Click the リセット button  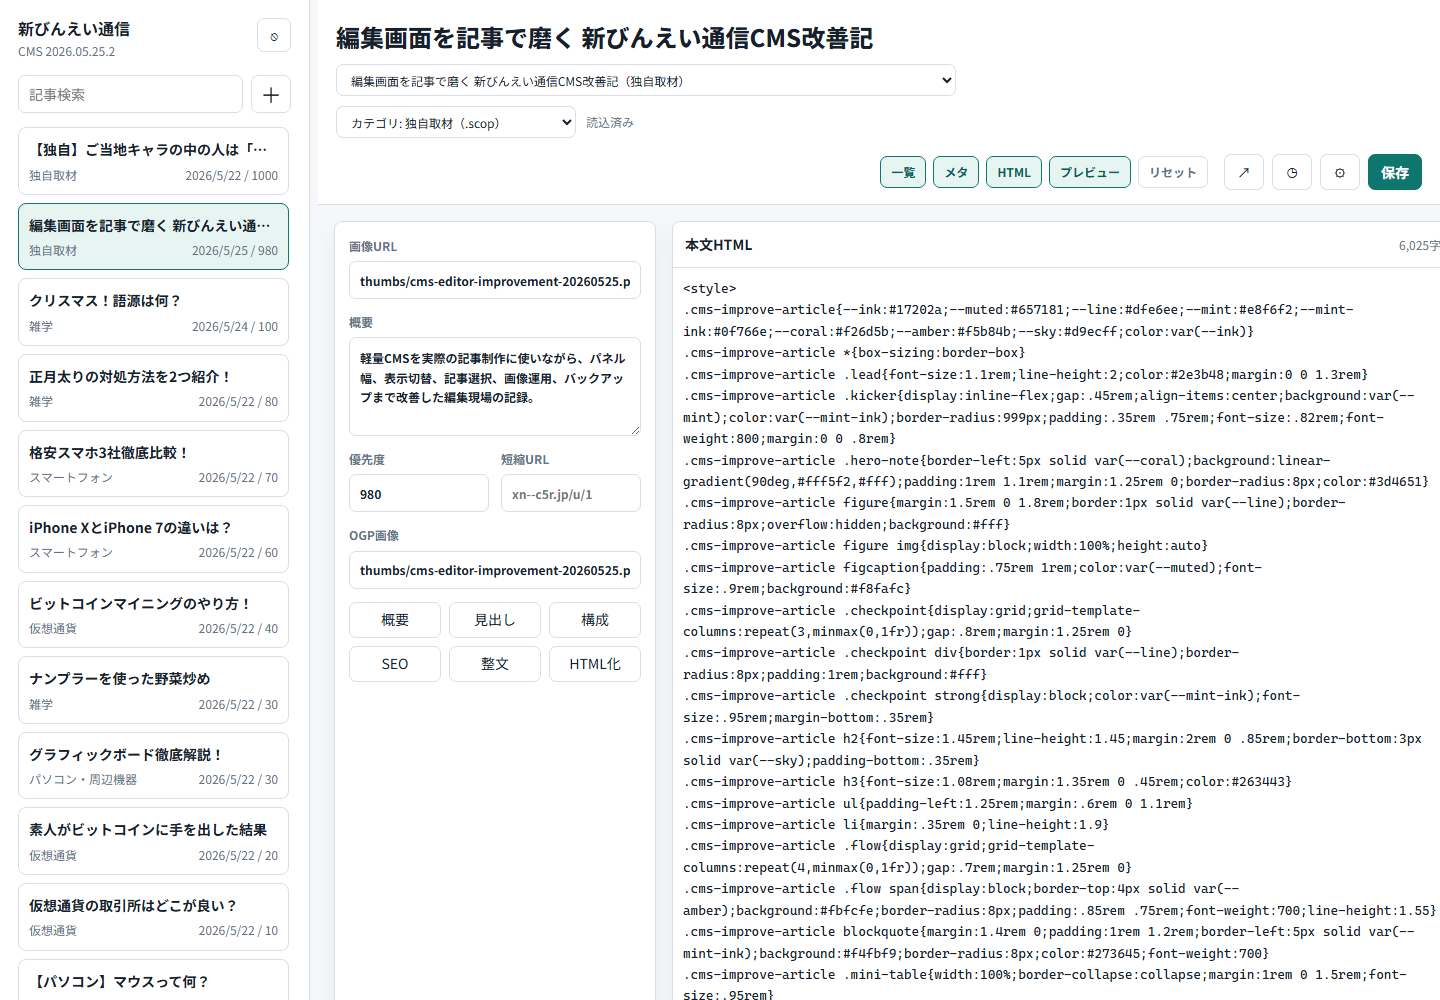point(1173,172)
